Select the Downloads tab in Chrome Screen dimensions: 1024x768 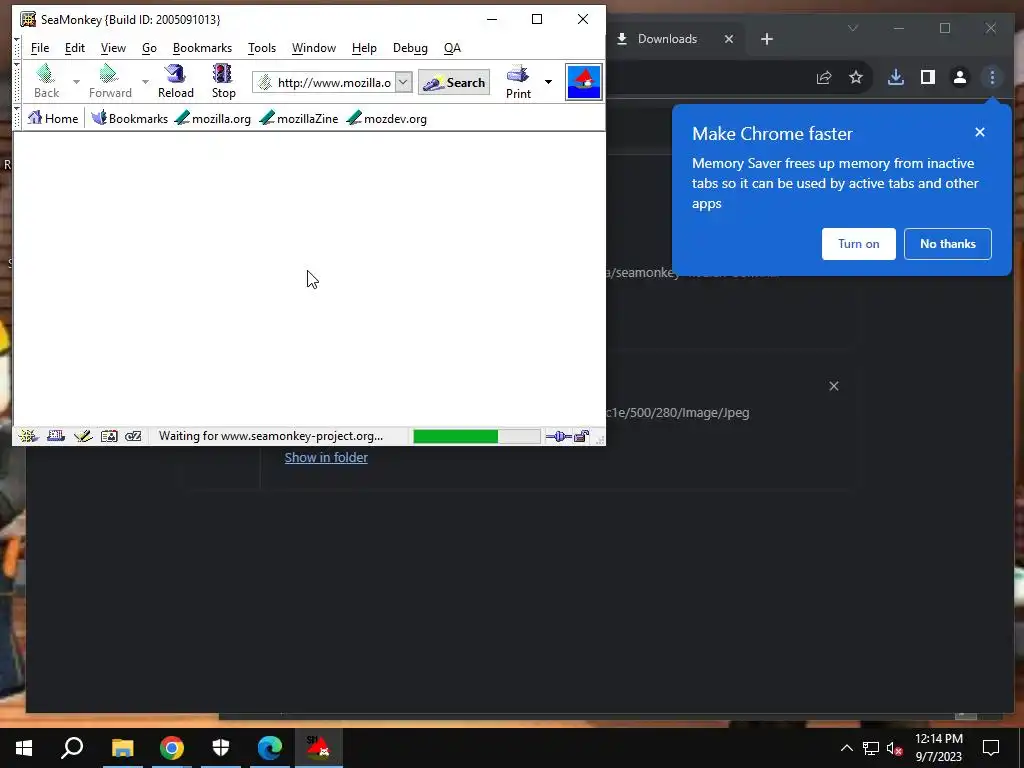(x=666, y=39)
